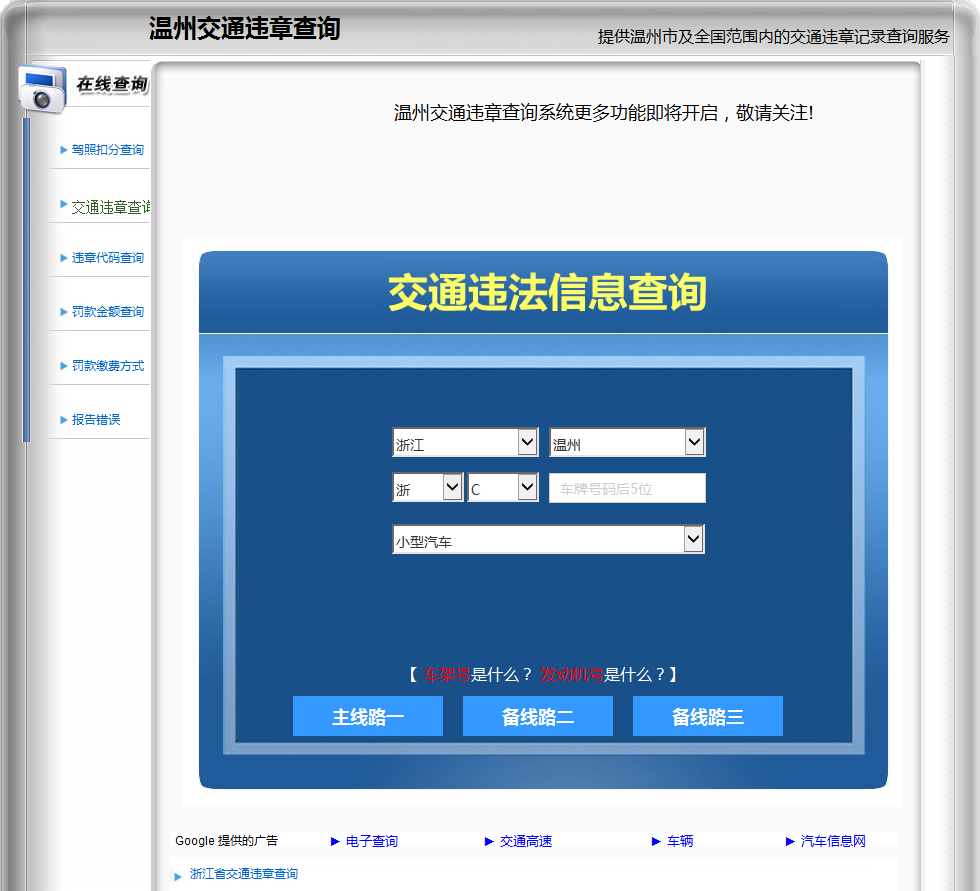Click the 交通违法信息查询 banner heading
The width and height of the screenshot is (980, 891).
point(547,292)
